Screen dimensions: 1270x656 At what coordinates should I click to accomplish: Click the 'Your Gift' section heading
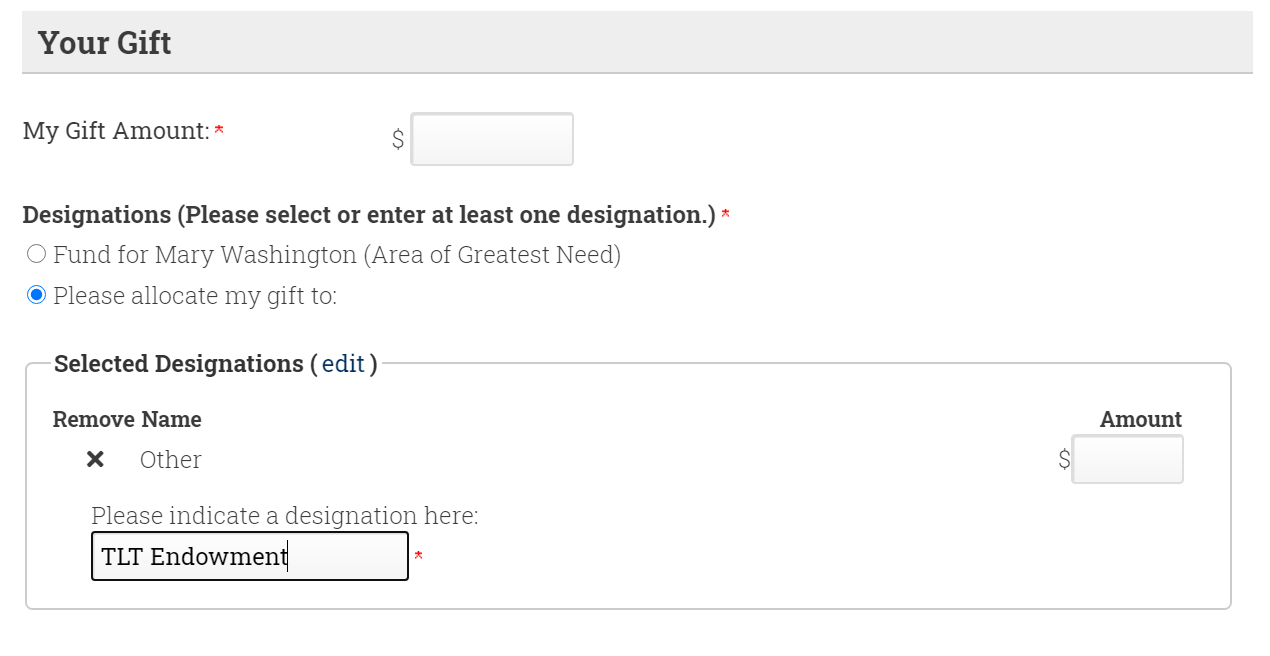(105, 43)
